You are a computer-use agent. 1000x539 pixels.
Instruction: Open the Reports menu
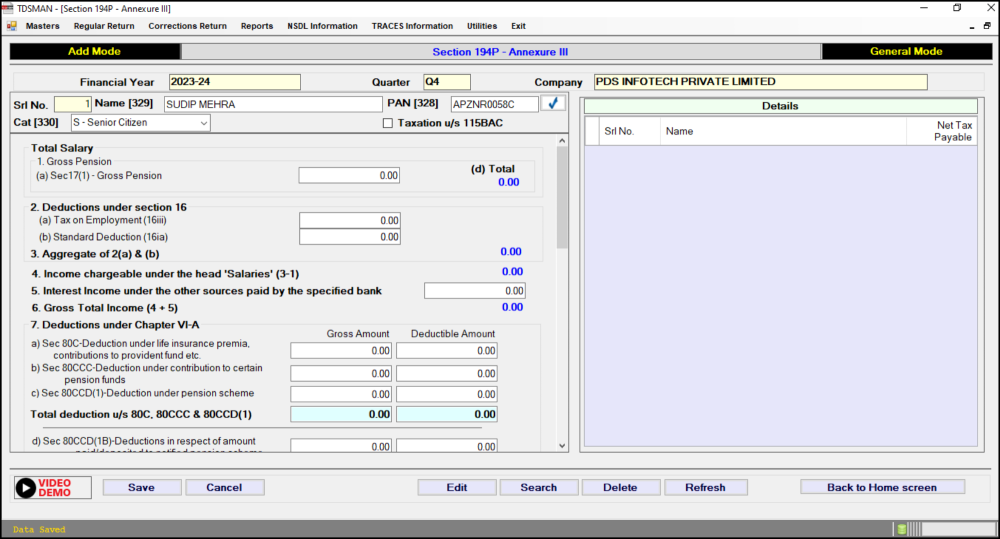[257, 26]
